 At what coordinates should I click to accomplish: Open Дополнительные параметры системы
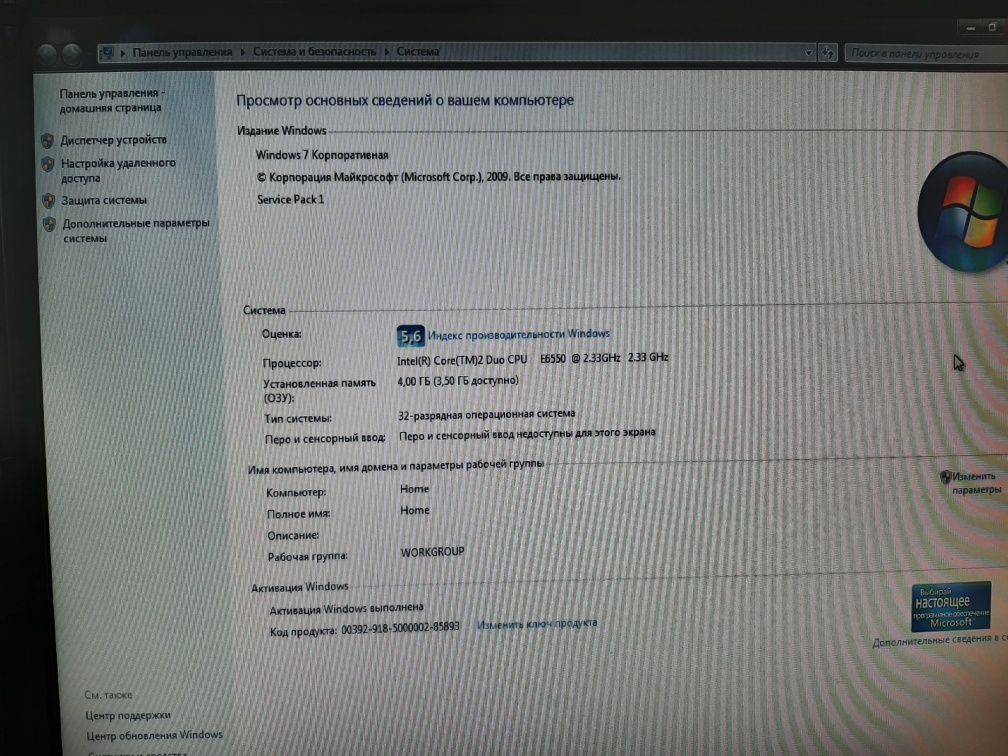click(136, 230)
